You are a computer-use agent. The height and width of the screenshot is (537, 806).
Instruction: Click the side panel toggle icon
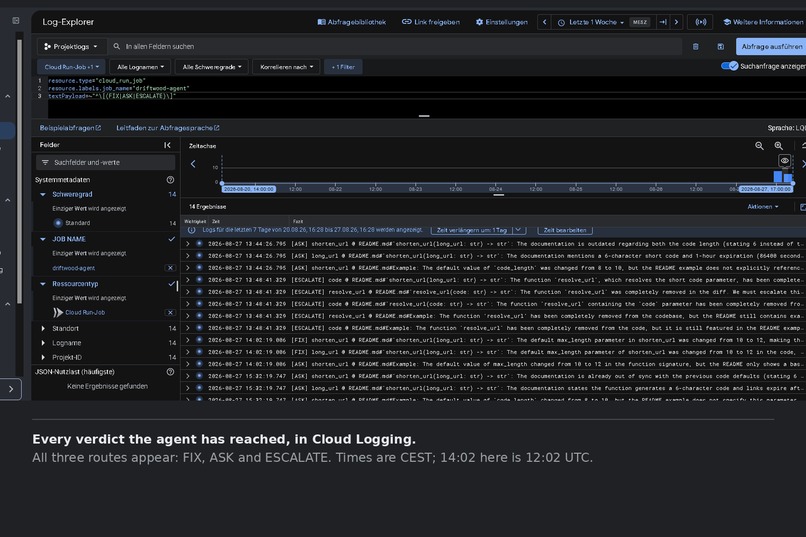coord(16,21)
